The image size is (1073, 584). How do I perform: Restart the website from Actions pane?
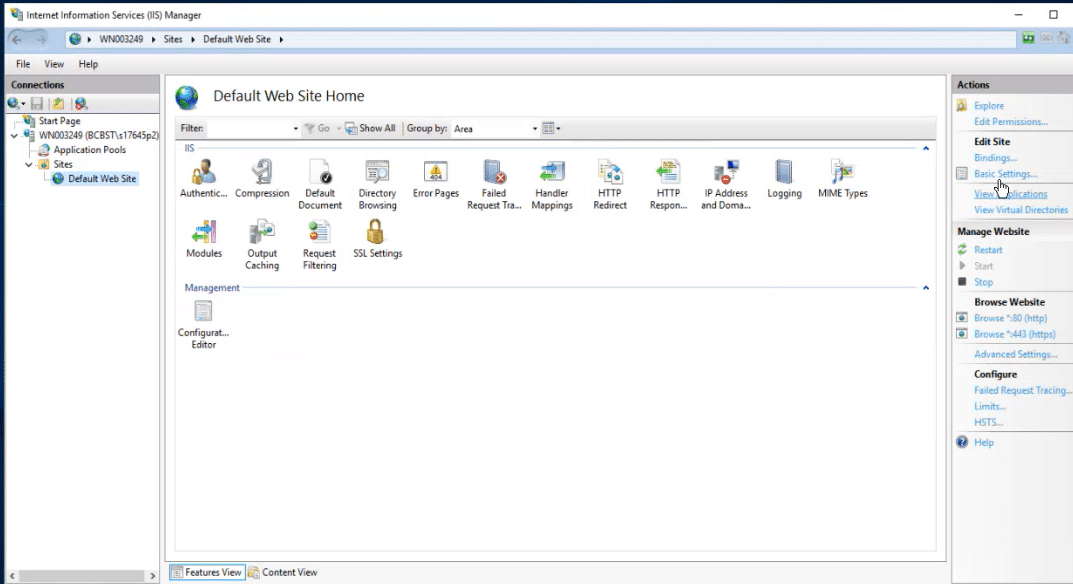tap(988, 250)
